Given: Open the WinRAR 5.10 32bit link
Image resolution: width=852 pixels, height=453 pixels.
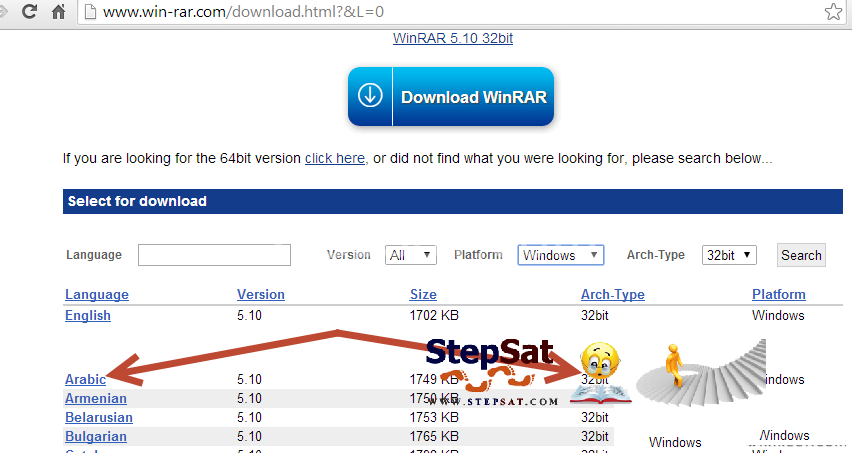Looking at the screenshot, I should (453, 39).
